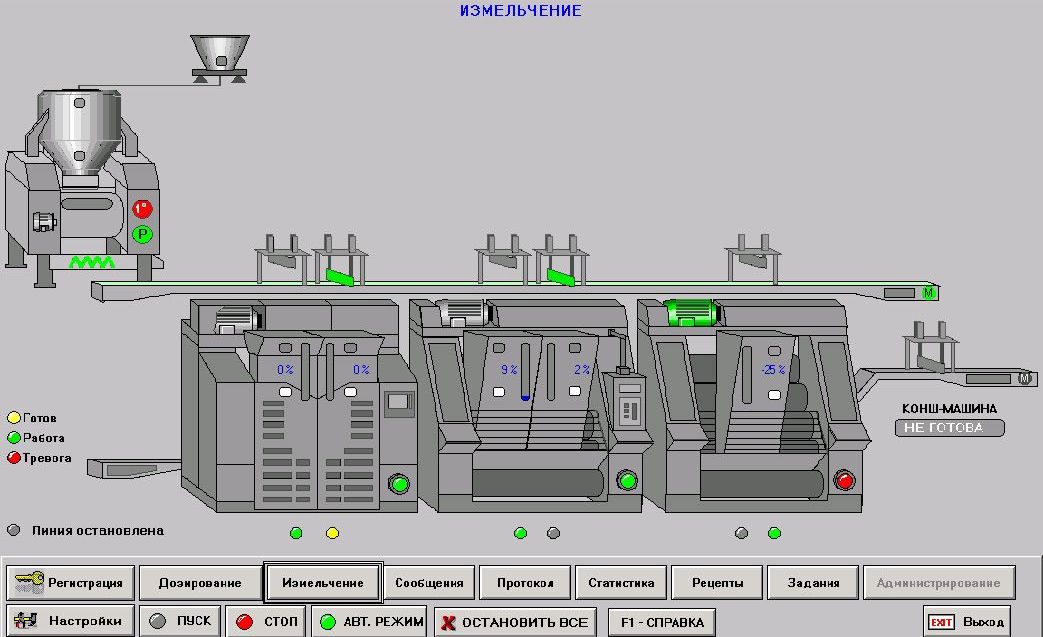This screenshot has height=637, width=1043.
Task: Click gray indicator below the third mill
Action: (x=742, y=533)
